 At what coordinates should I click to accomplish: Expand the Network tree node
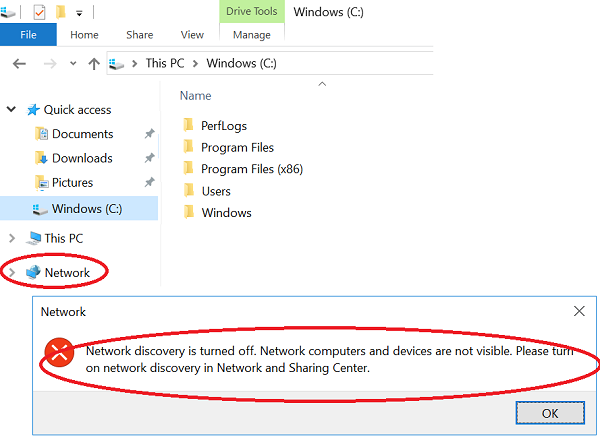coord(12,272)
